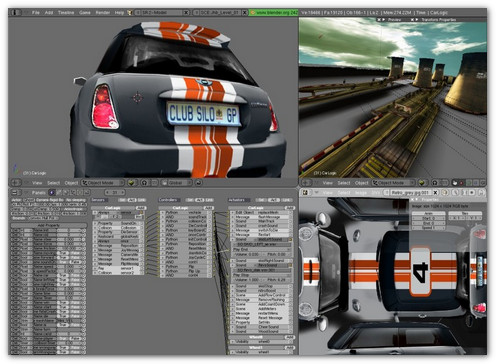This screenshot has width=496, height=364.
Task: Open the Timeline menu
Action: click(66, 12)
